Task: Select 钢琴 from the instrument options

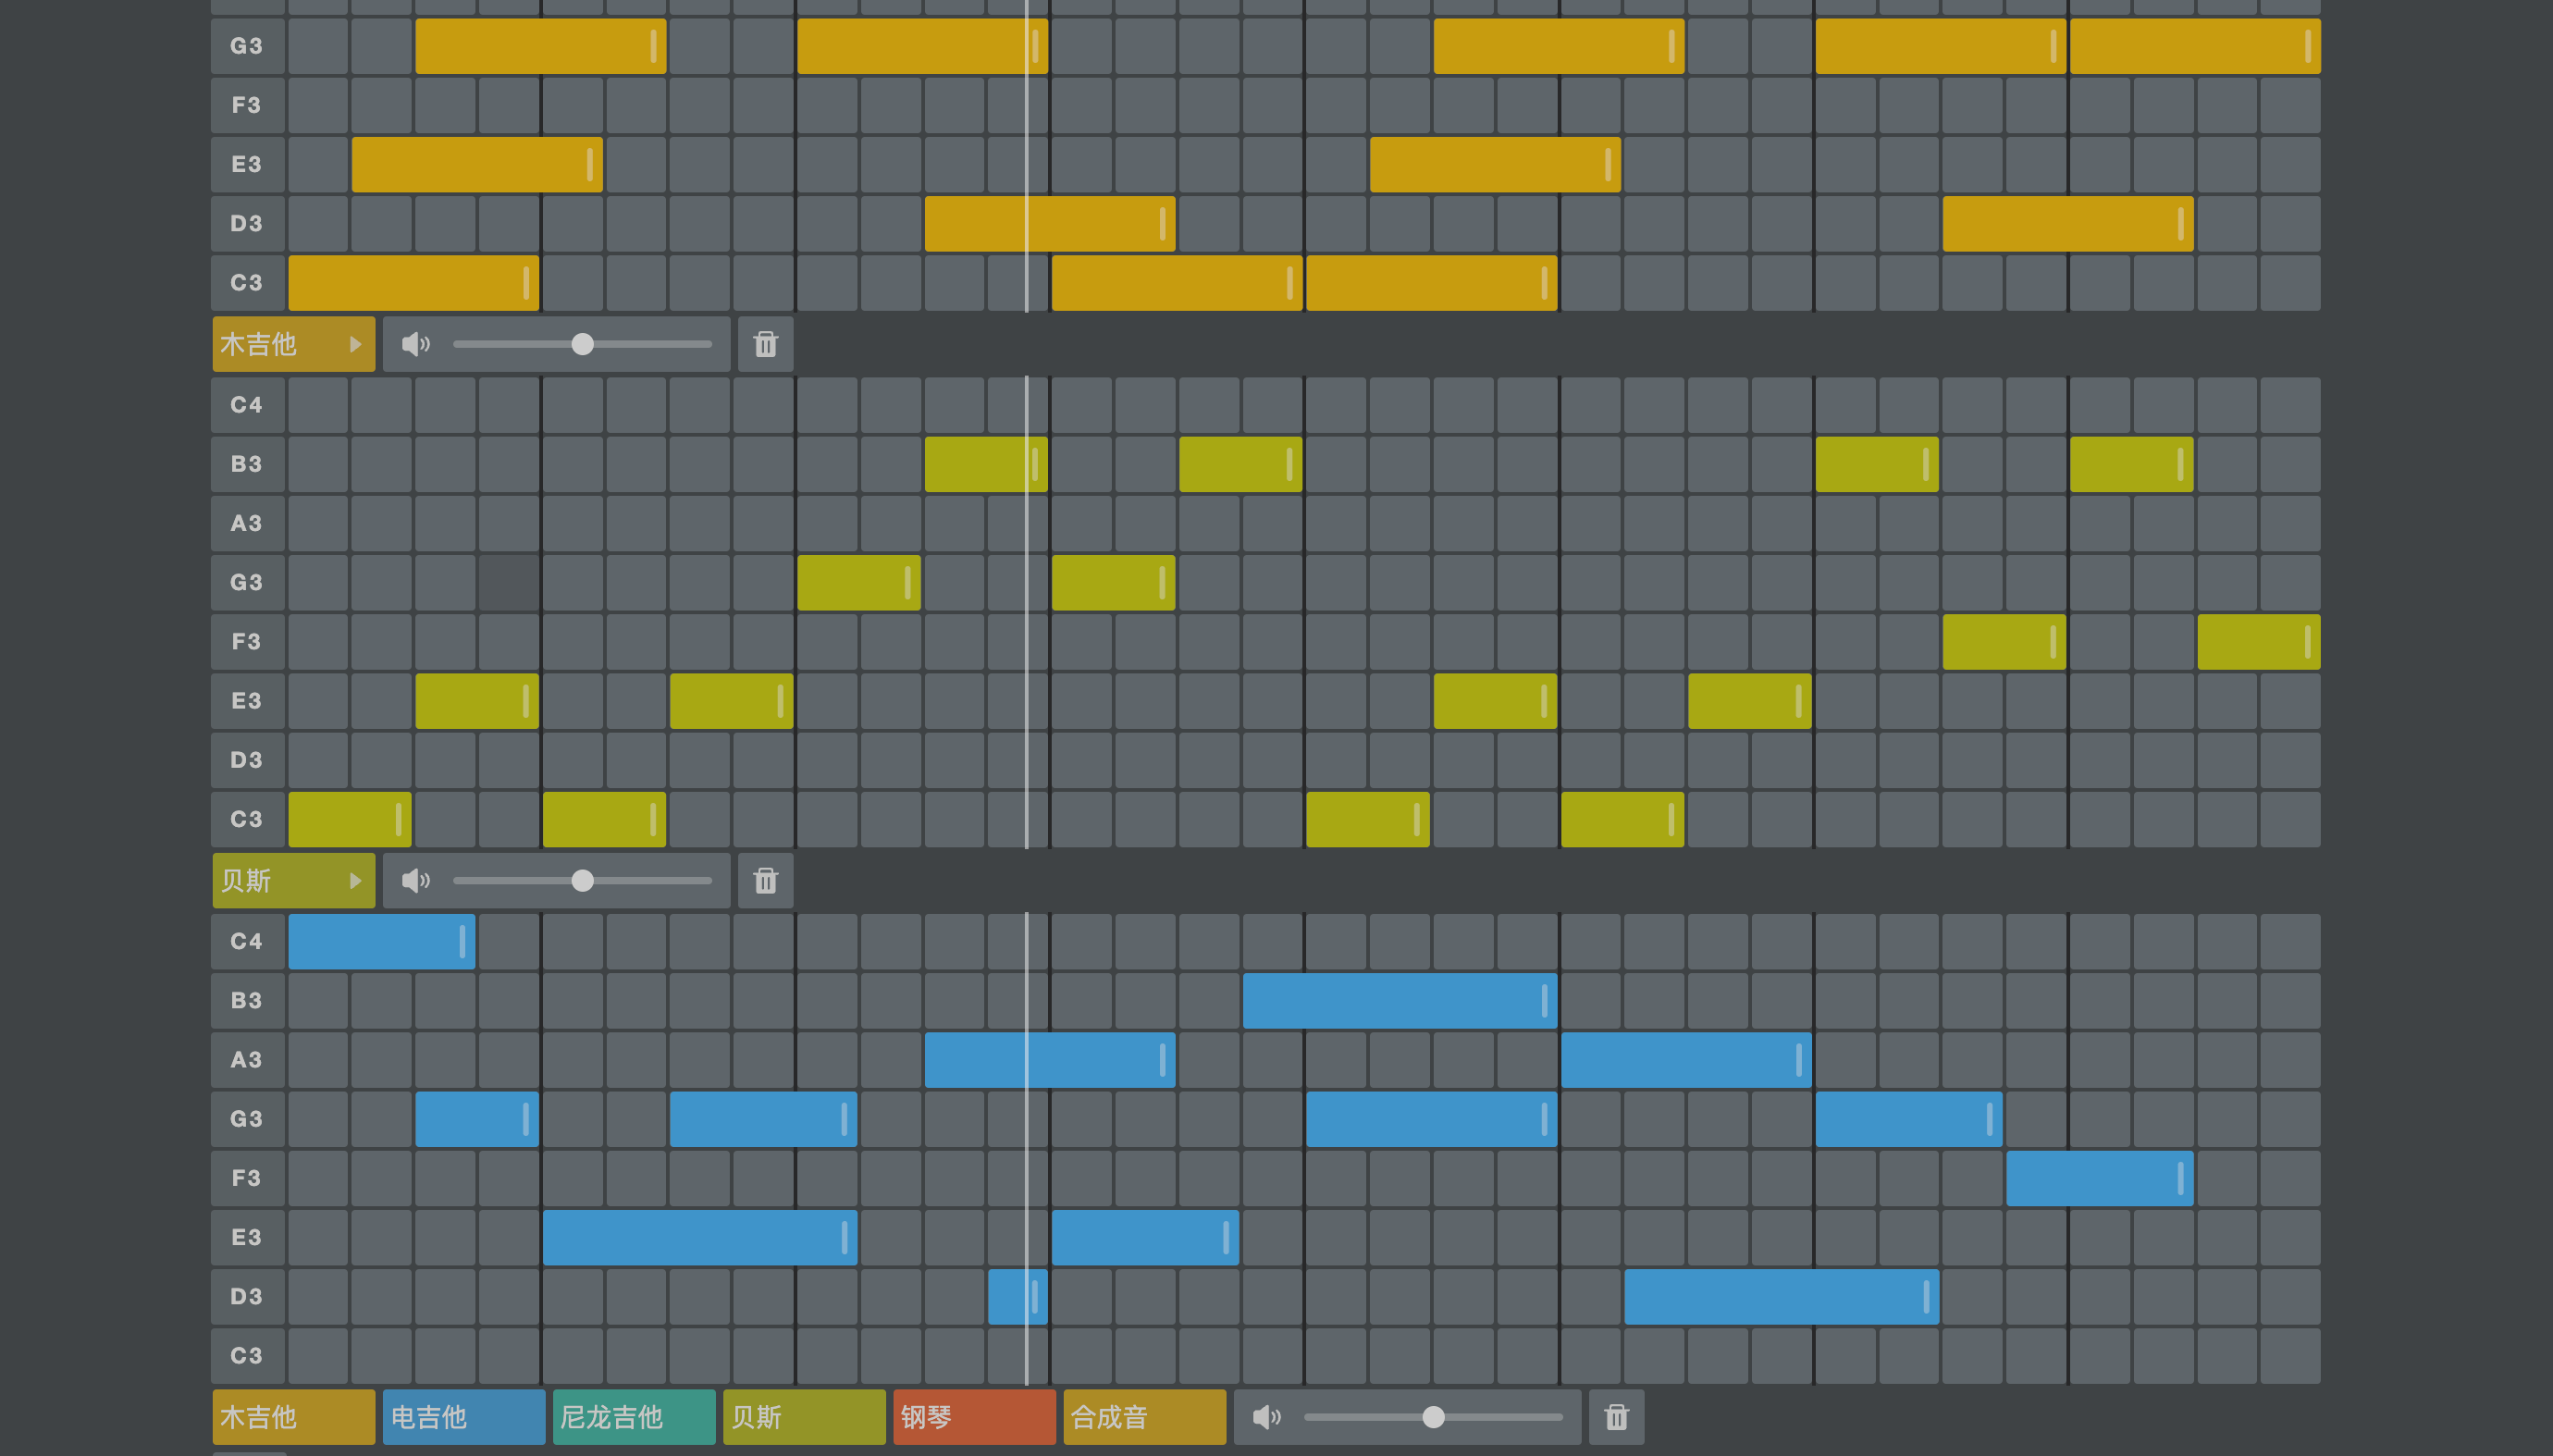Action: pyautogui.click(x=973, y=1416)
